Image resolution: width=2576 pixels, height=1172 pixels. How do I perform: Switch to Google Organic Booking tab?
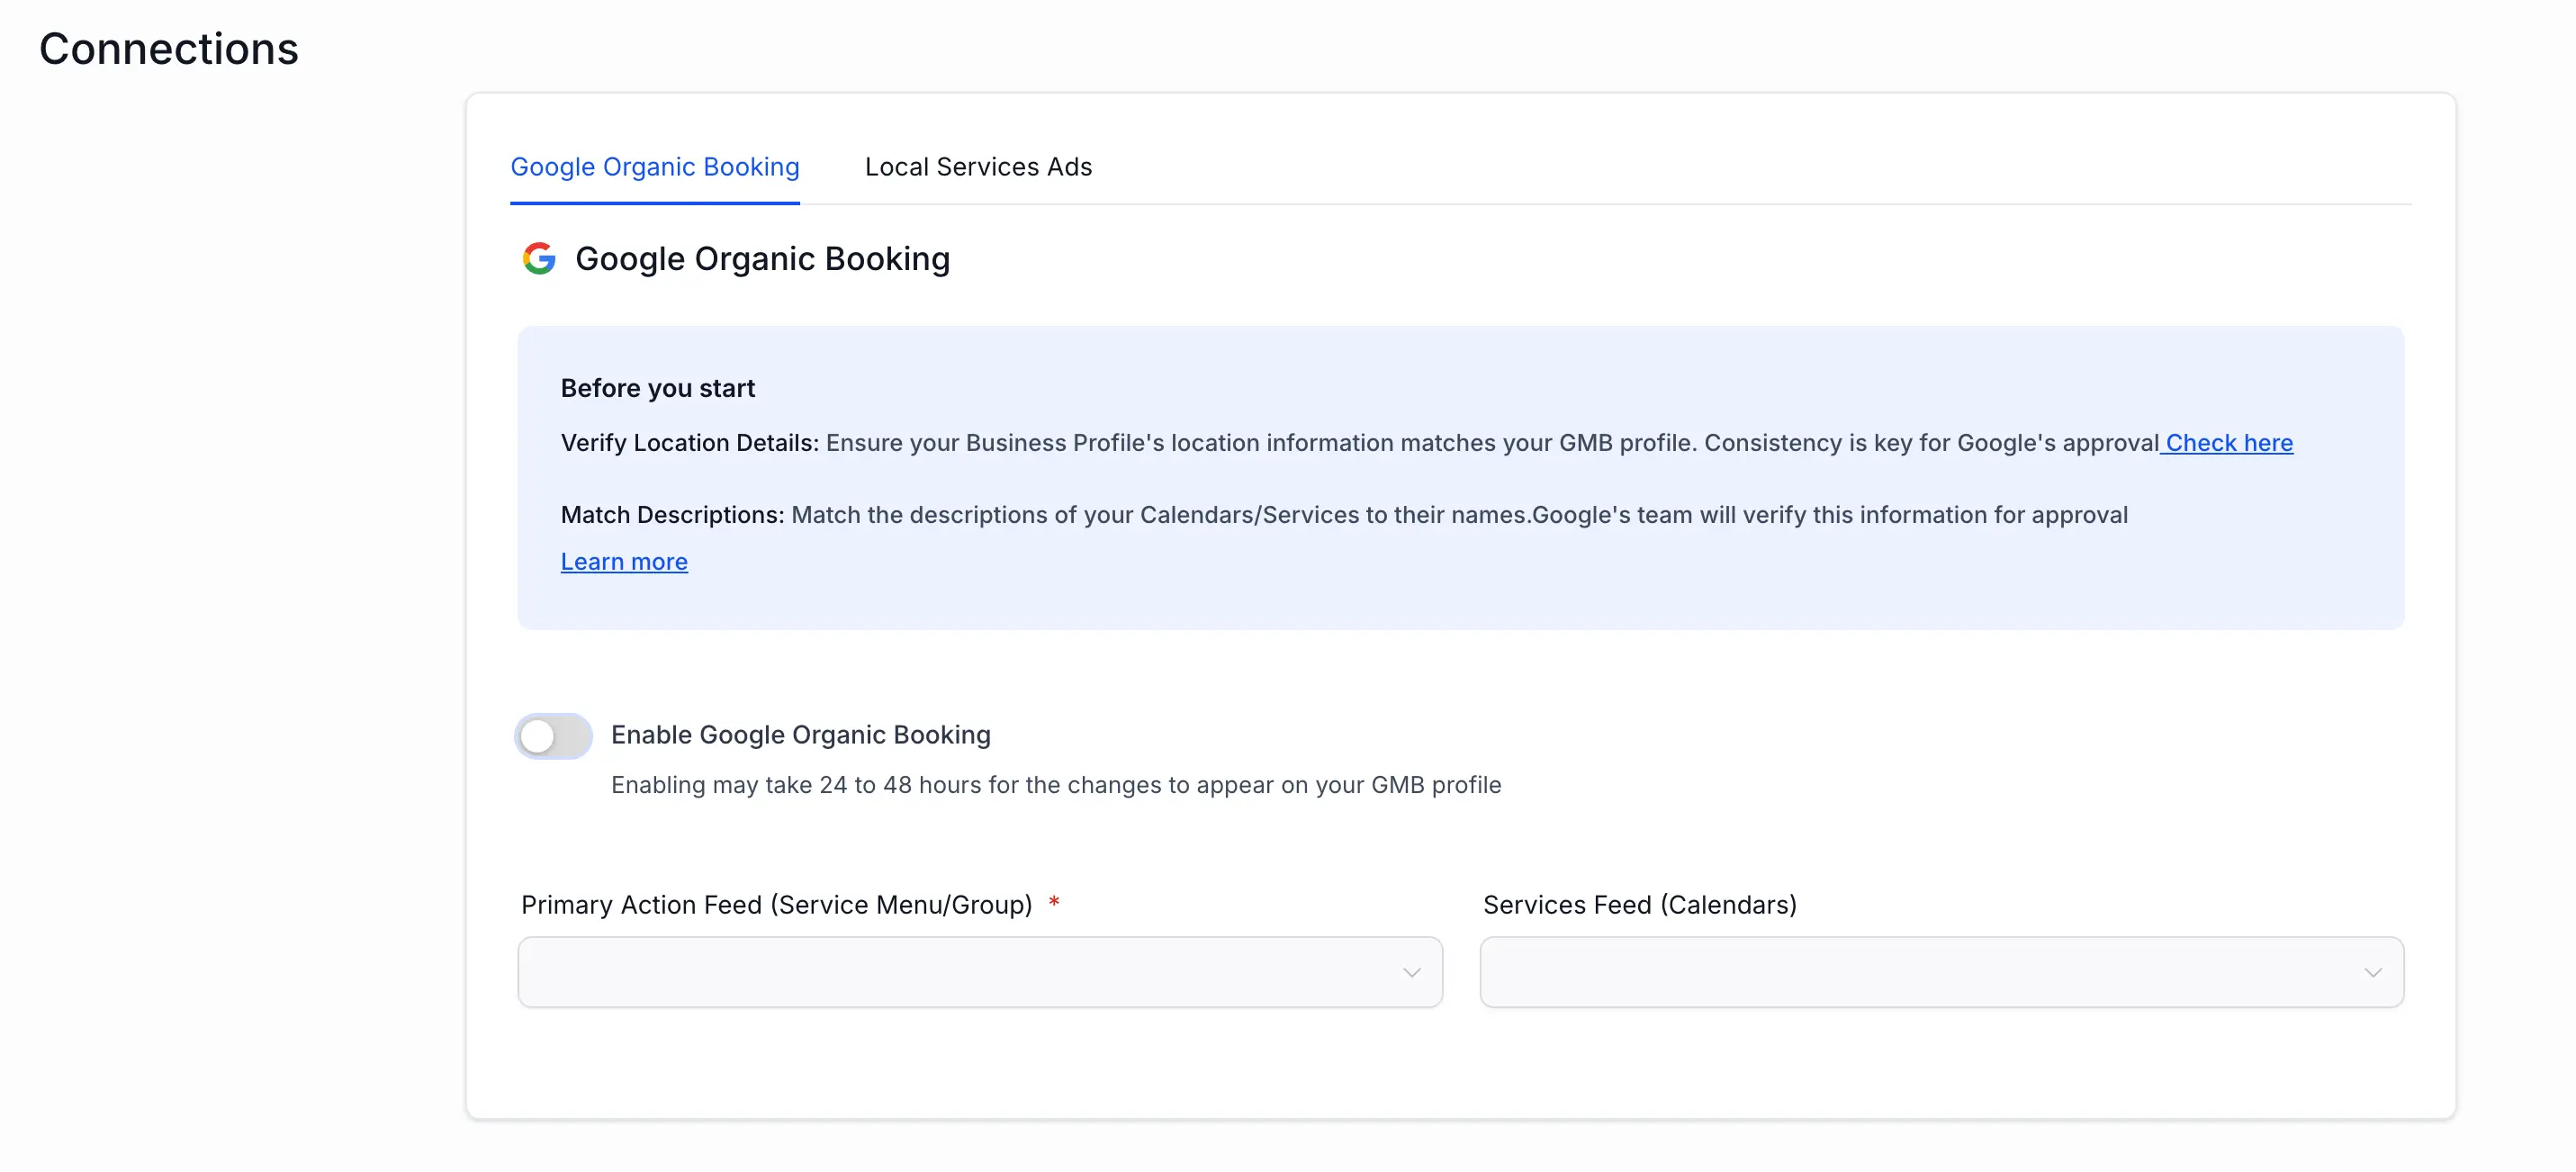pyautogui.click(x=655, y=167)
